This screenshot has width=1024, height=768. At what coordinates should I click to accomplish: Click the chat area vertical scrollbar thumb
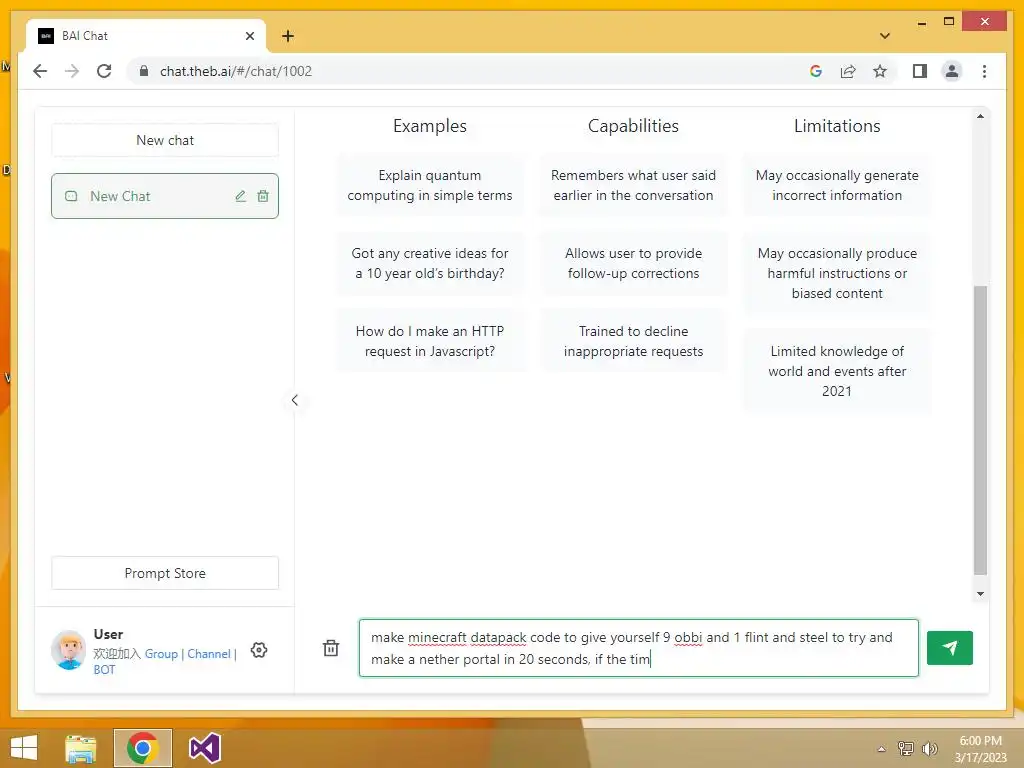click(x=980, y=430)
